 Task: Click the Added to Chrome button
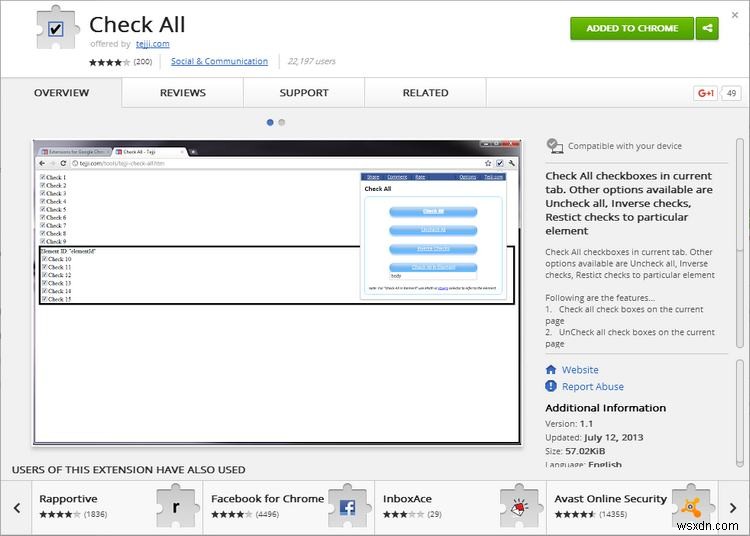coord(632,28)
